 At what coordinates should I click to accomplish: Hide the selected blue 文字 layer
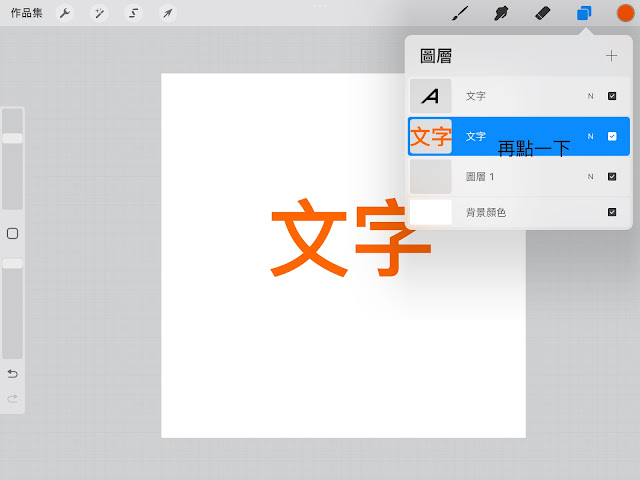[612, 136]
